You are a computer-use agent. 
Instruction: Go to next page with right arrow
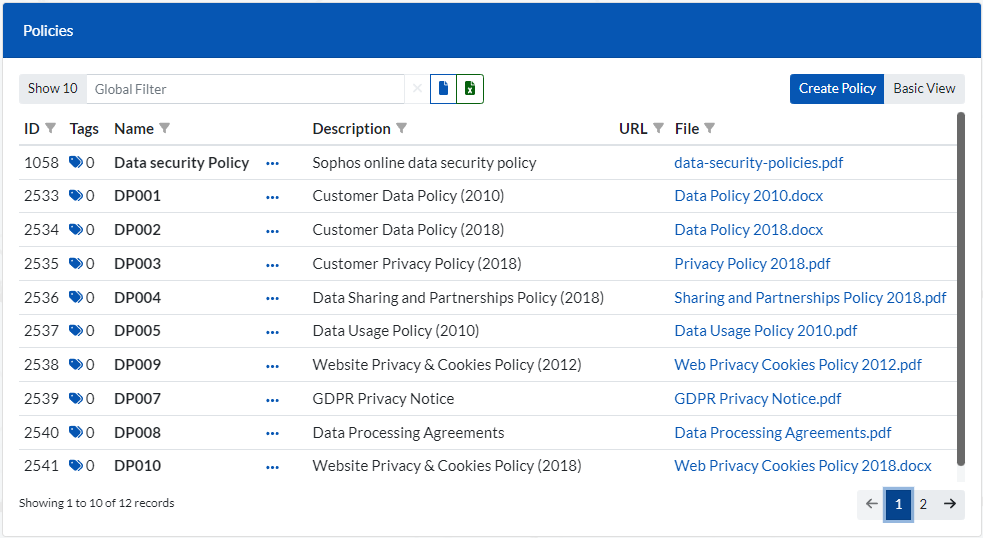(950, 504)
